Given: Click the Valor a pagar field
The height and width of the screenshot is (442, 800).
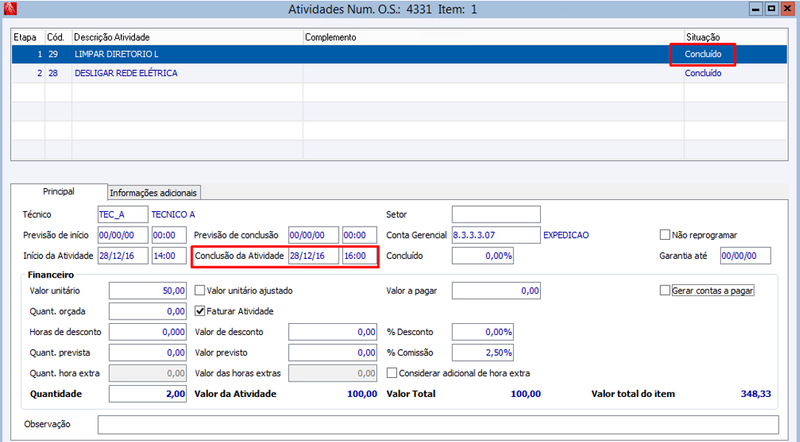Looking at the screenshot, I should [496, 290].
